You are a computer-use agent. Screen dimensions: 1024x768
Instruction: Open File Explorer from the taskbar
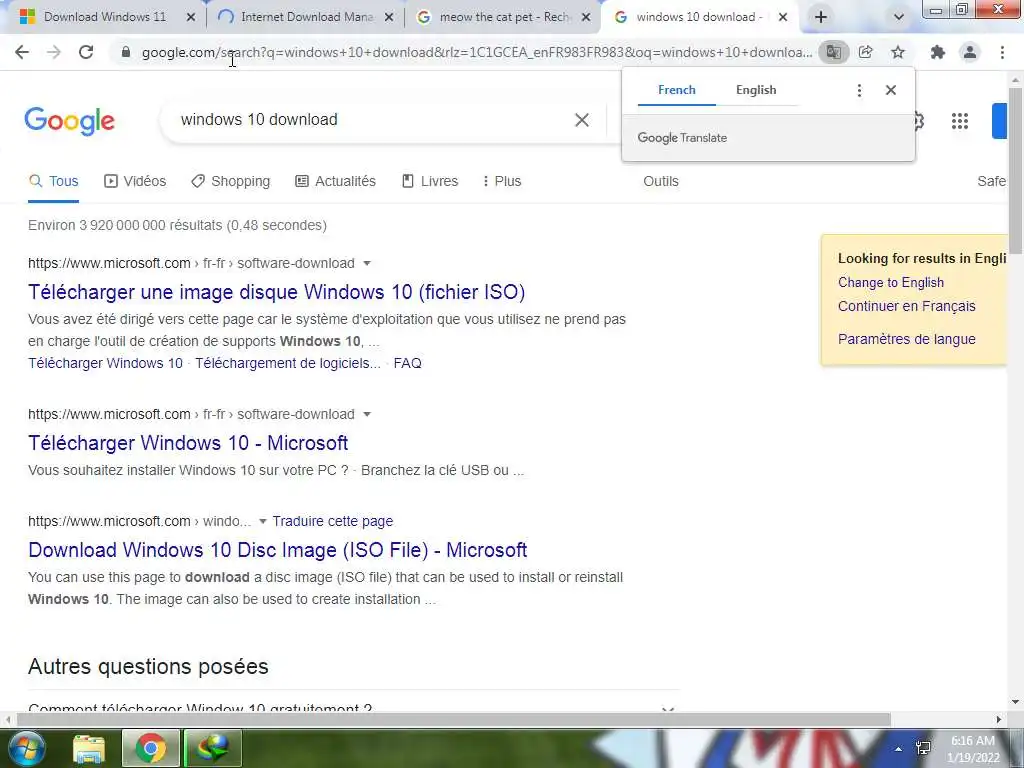tap(88, 749)
